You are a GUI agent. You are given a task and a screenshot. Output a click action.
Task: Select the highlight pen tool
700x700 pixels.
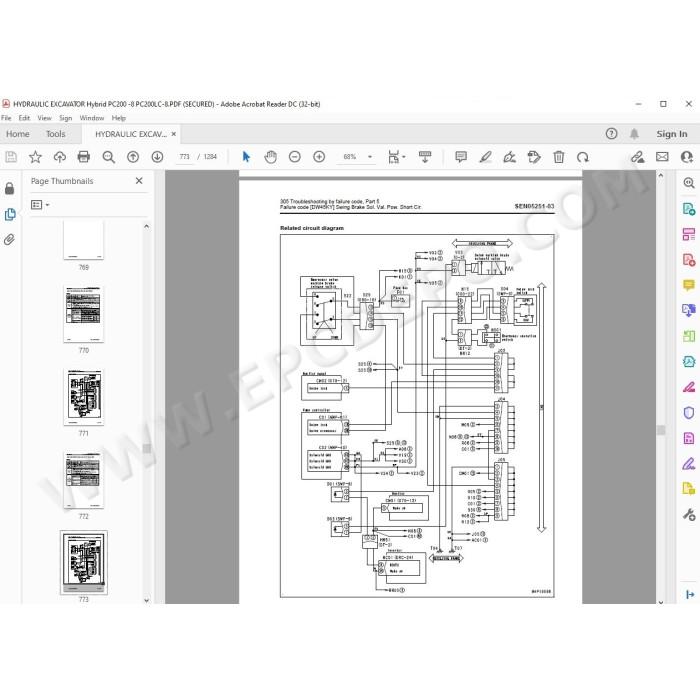485,157
